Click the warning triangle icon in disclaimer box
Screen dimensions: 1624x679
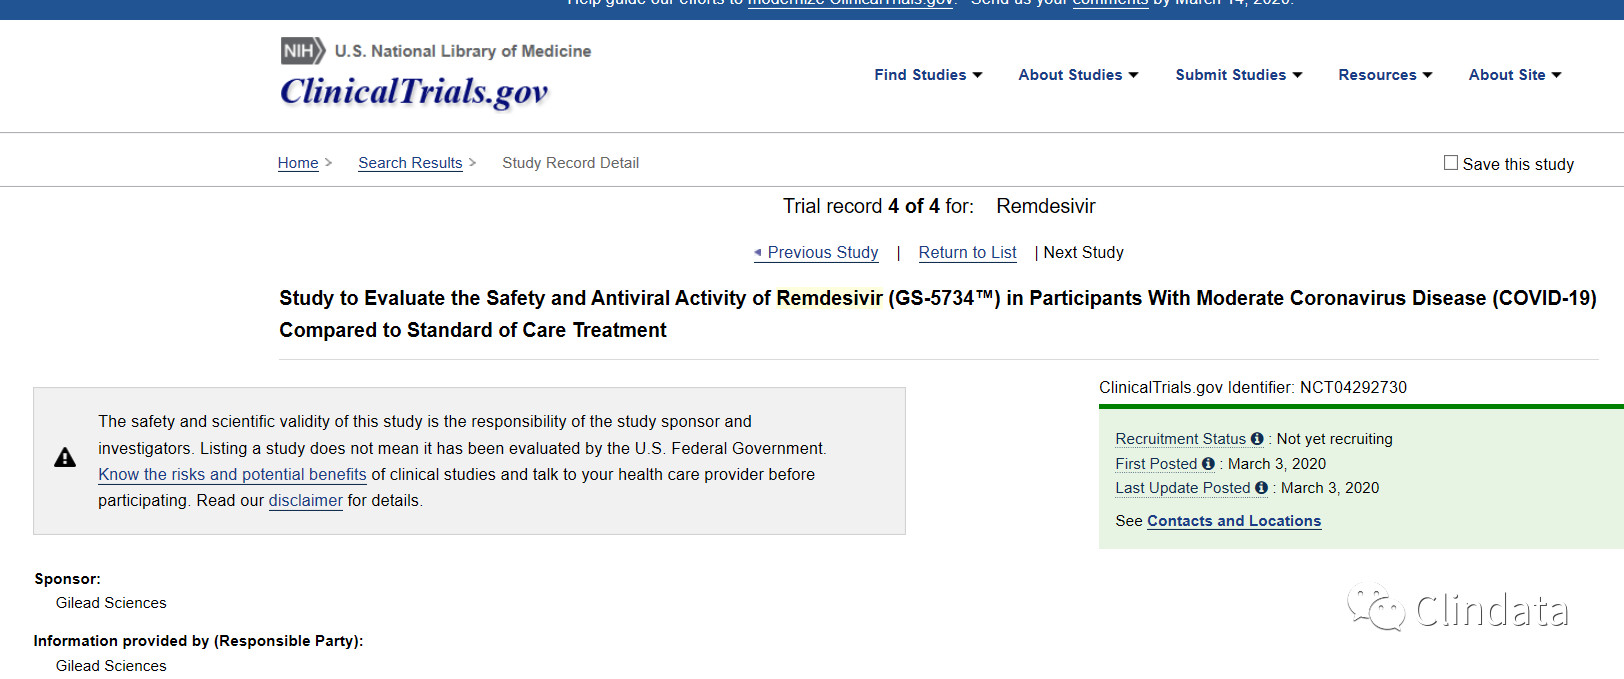tap(65, 458)
